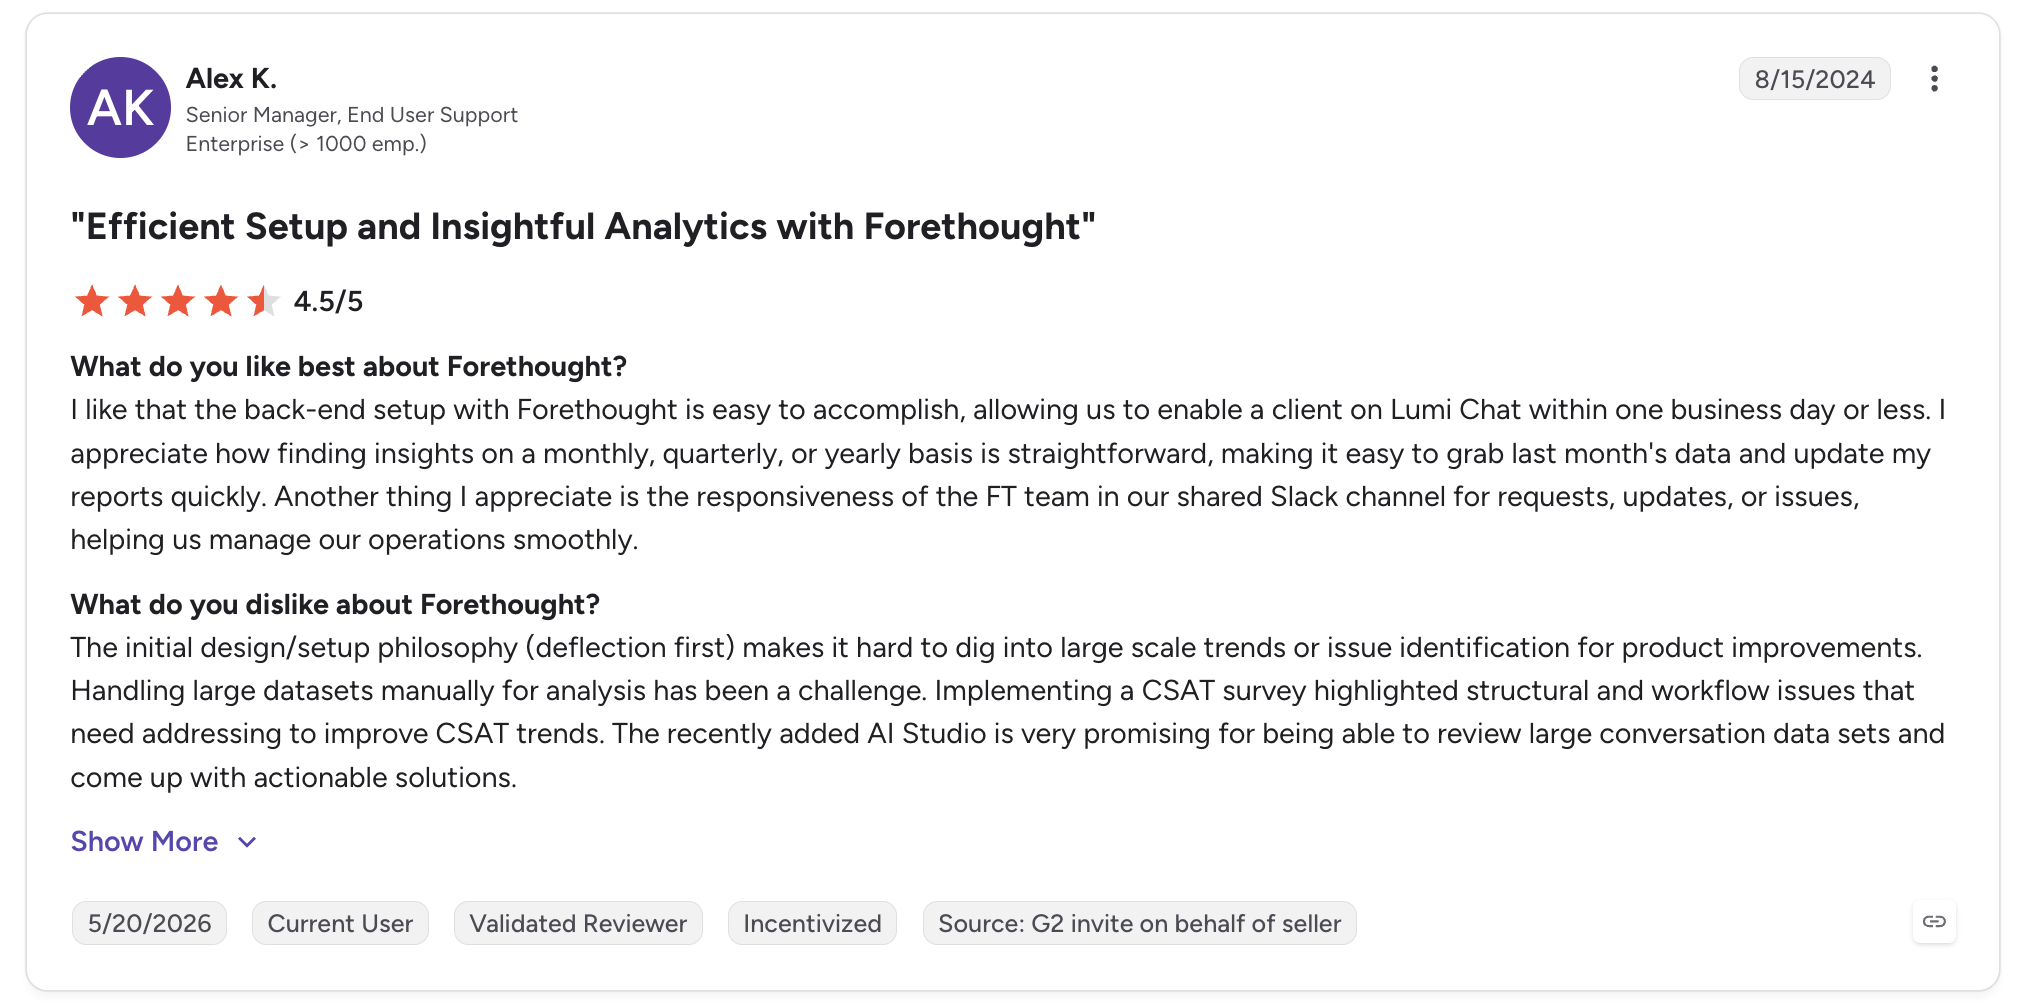Click the AK profile avatar
Screen dimensions: 2018x1008
(x=120, y=108)
